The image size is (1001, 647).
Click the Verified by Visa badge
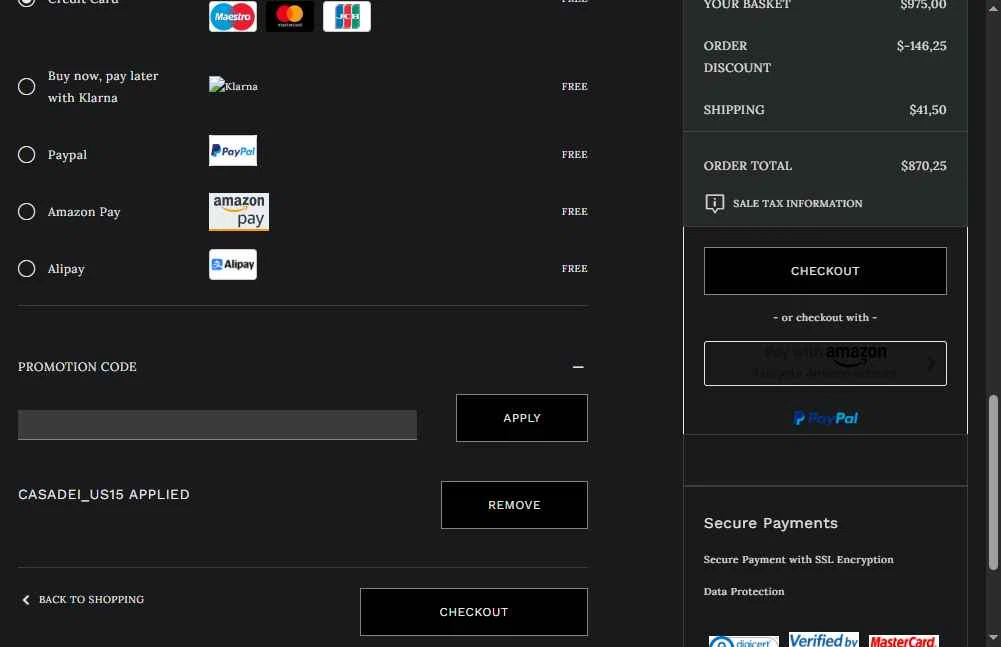[x=824, y=639]
